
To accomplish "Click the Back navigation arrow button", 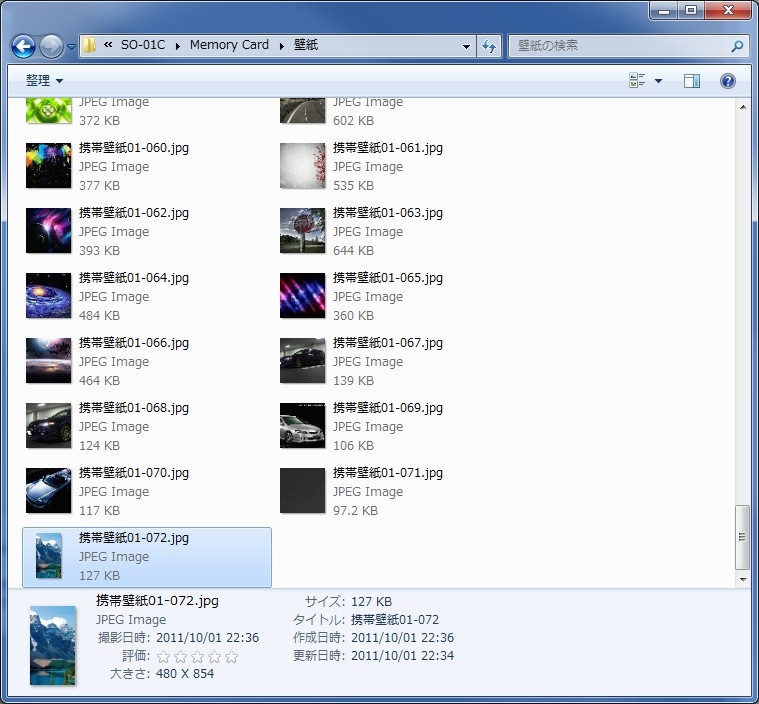I will click(x=23, y=46).
